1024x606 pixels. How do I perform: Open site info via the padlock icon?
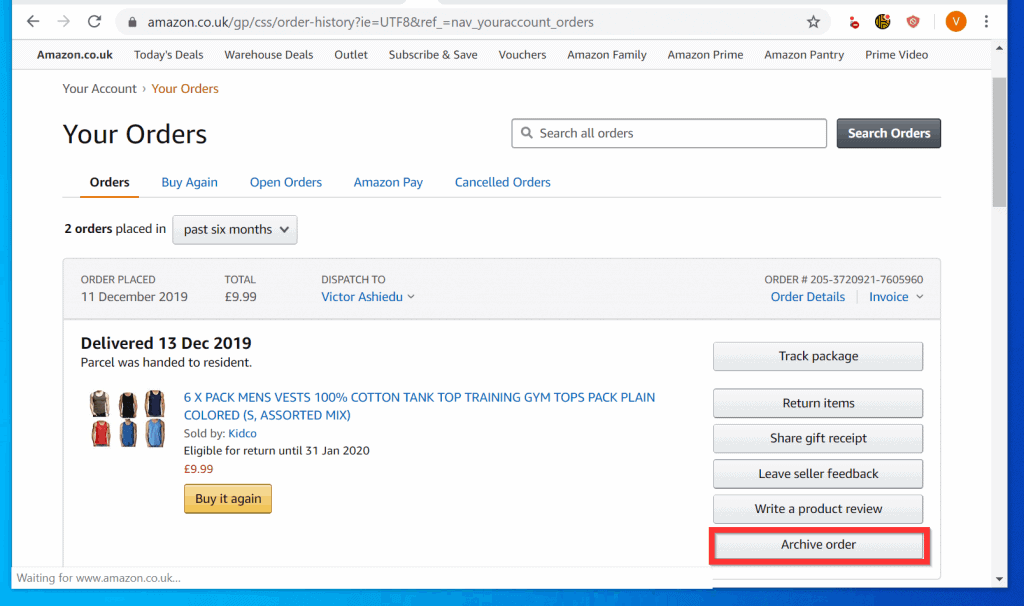pos(131,20)
